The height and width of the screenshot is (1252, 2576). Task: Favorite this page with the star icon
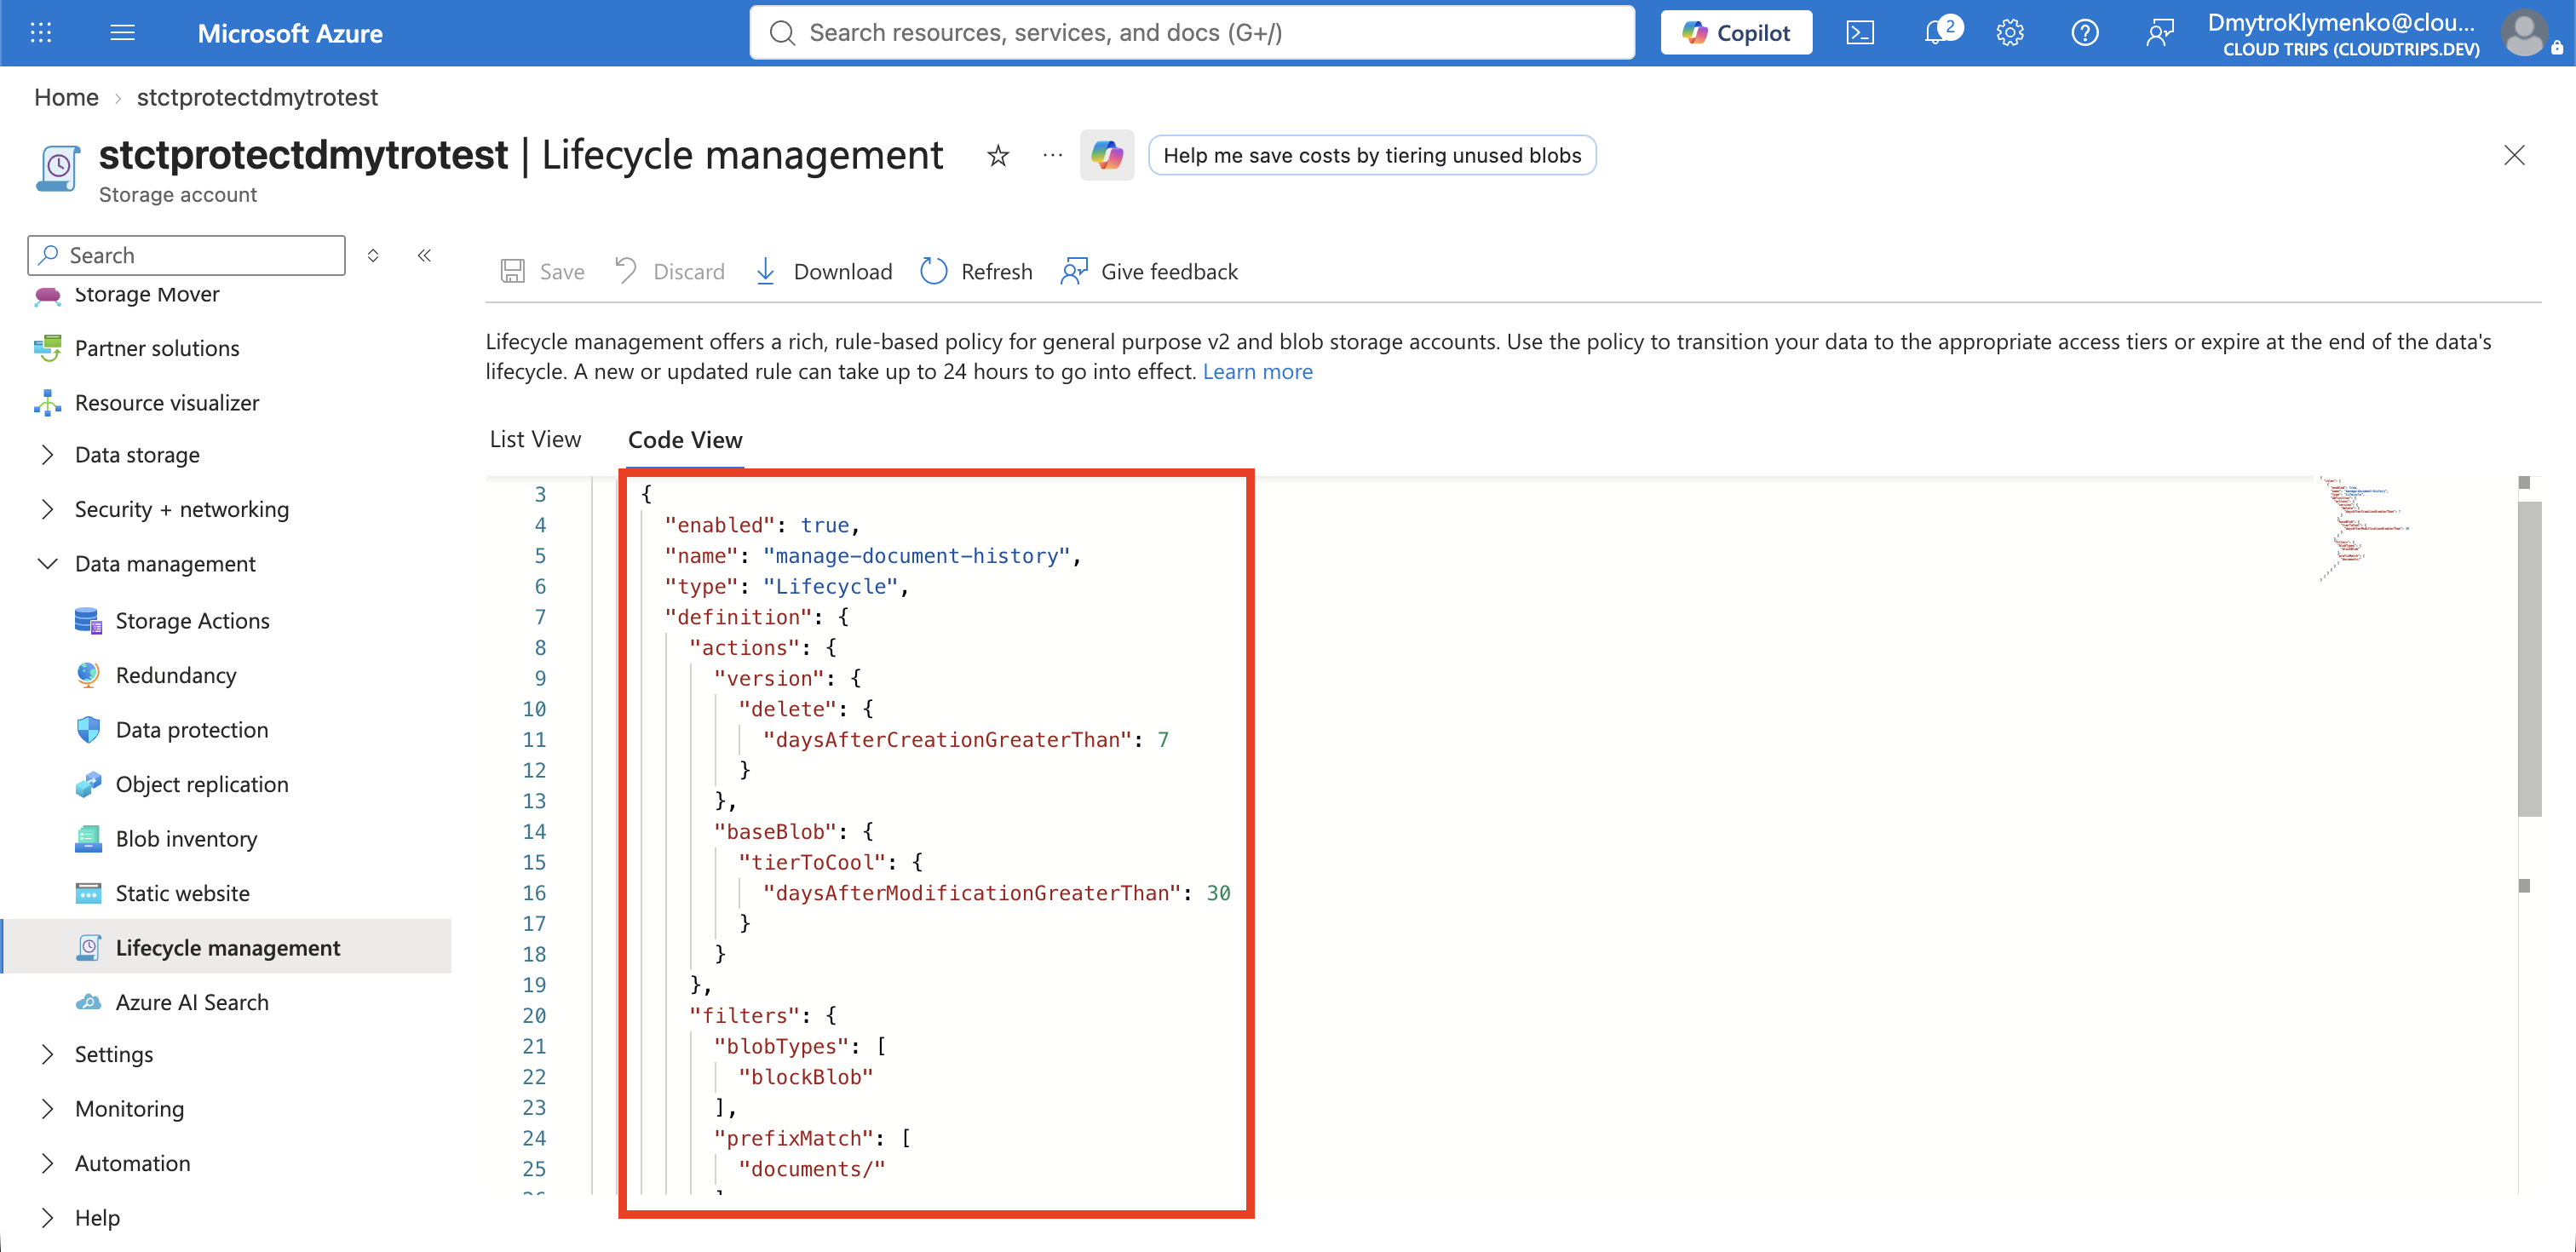point(998,156)
